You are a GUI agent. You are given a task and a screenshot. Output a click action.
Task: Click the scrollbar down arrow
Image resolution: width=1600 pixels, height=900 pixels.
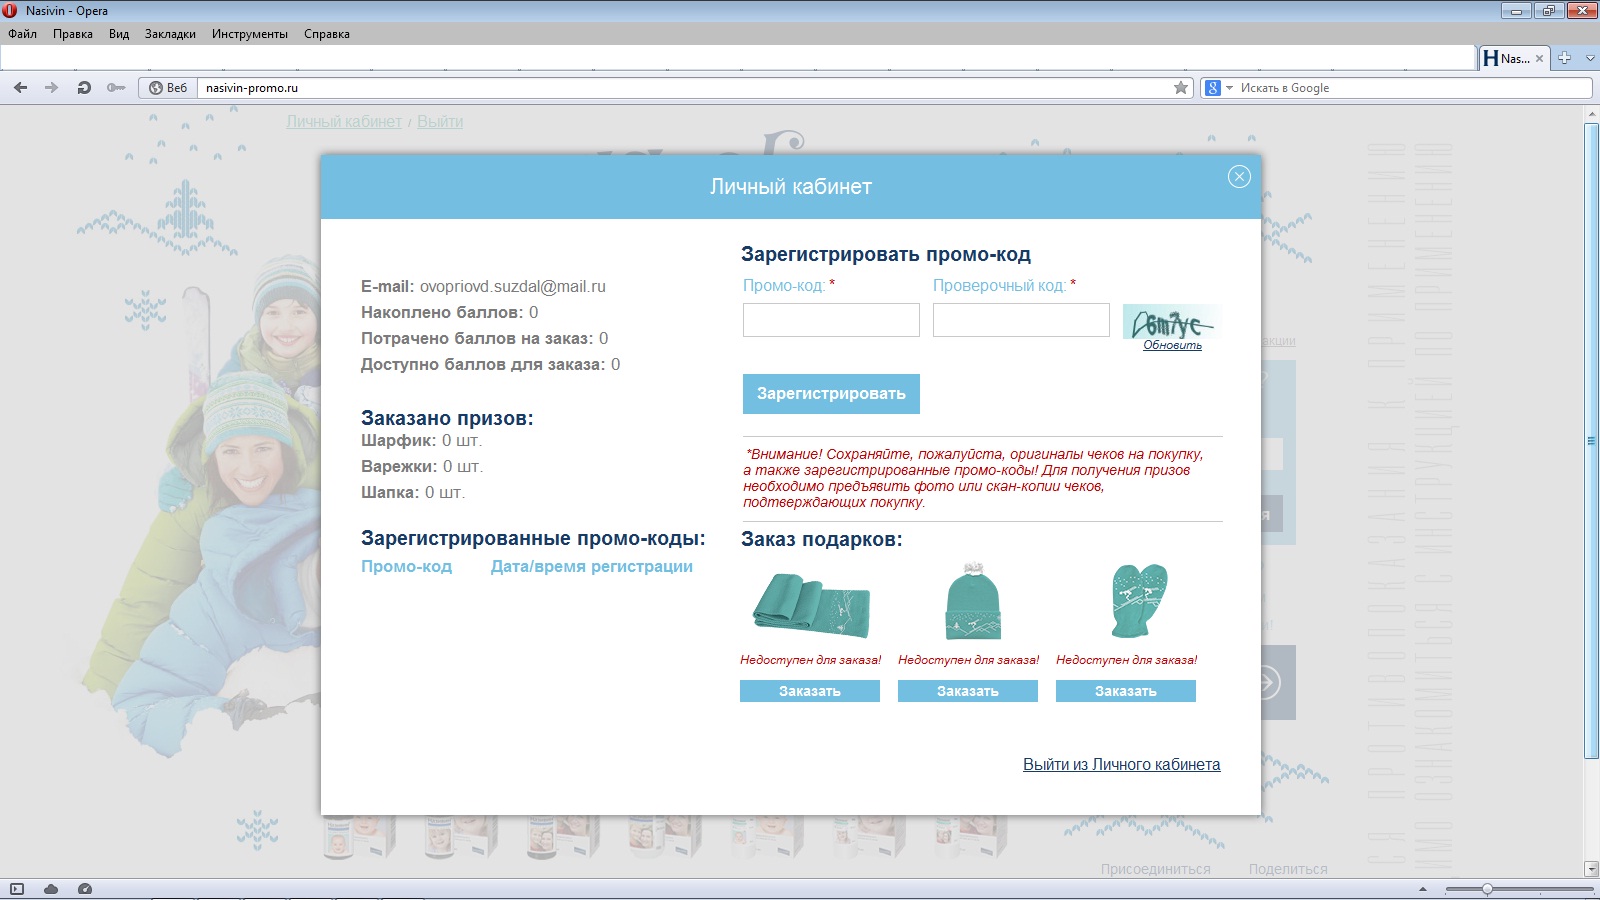click(x=1591, y=870)
